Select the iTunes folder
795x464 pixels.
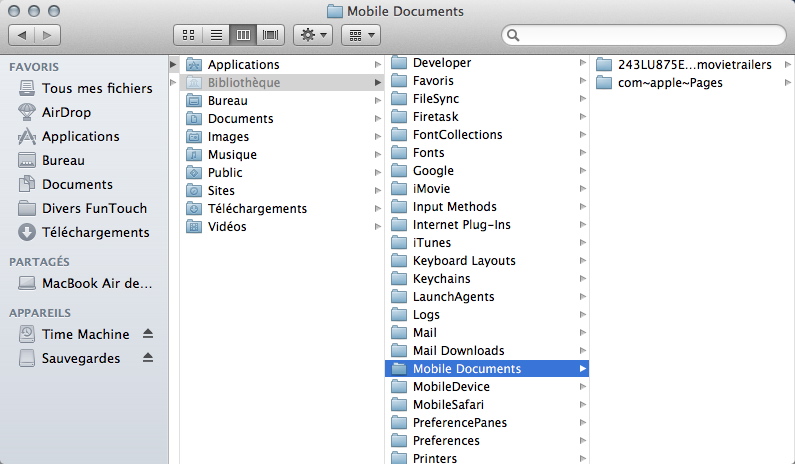[487, 242]
